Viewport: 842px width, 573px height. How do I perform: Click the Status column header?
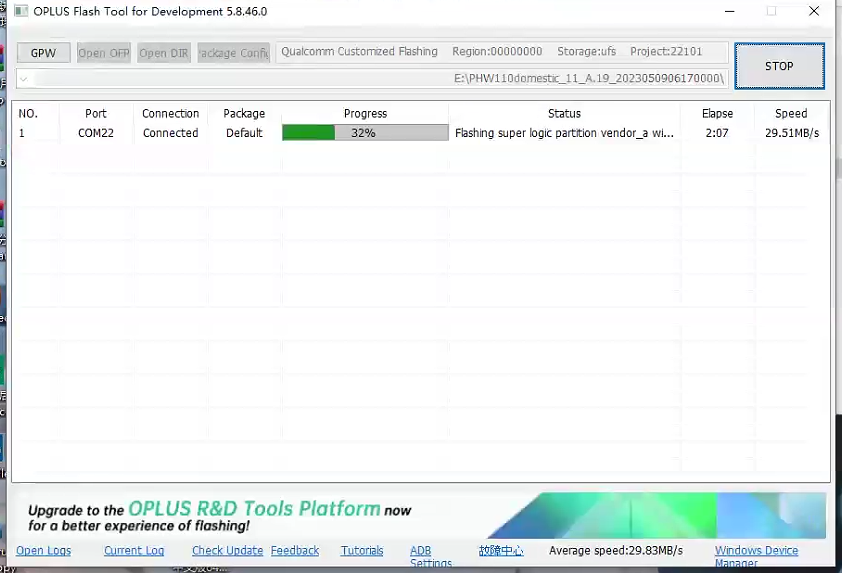coord(564,113)
